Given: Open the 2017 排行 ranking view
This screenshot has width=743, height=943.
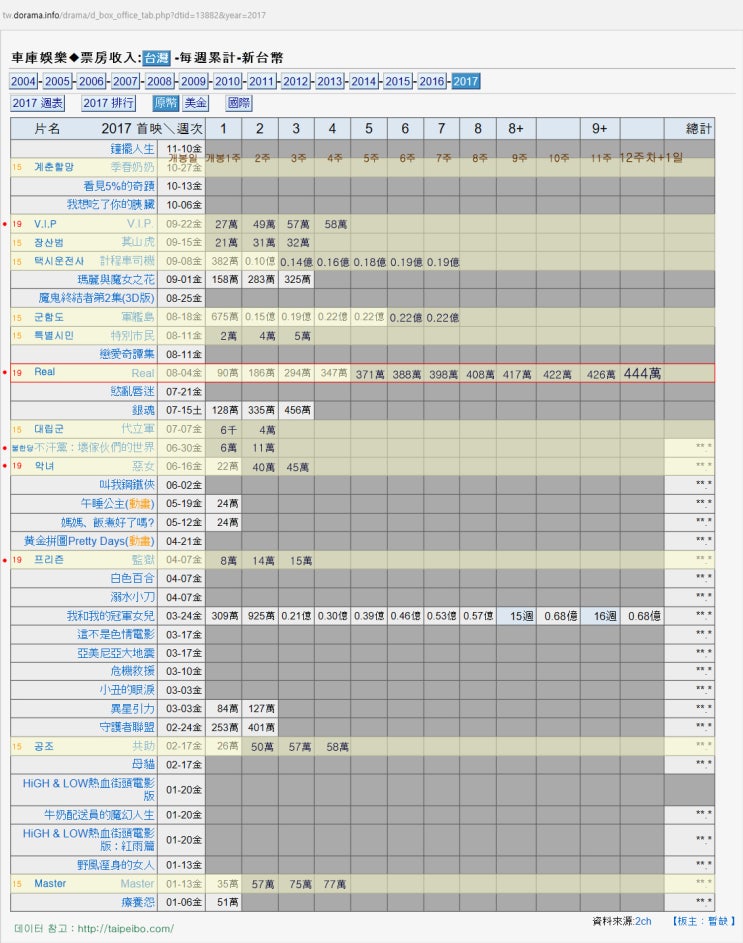Looking at the screenshot, I should pos(108,103).
